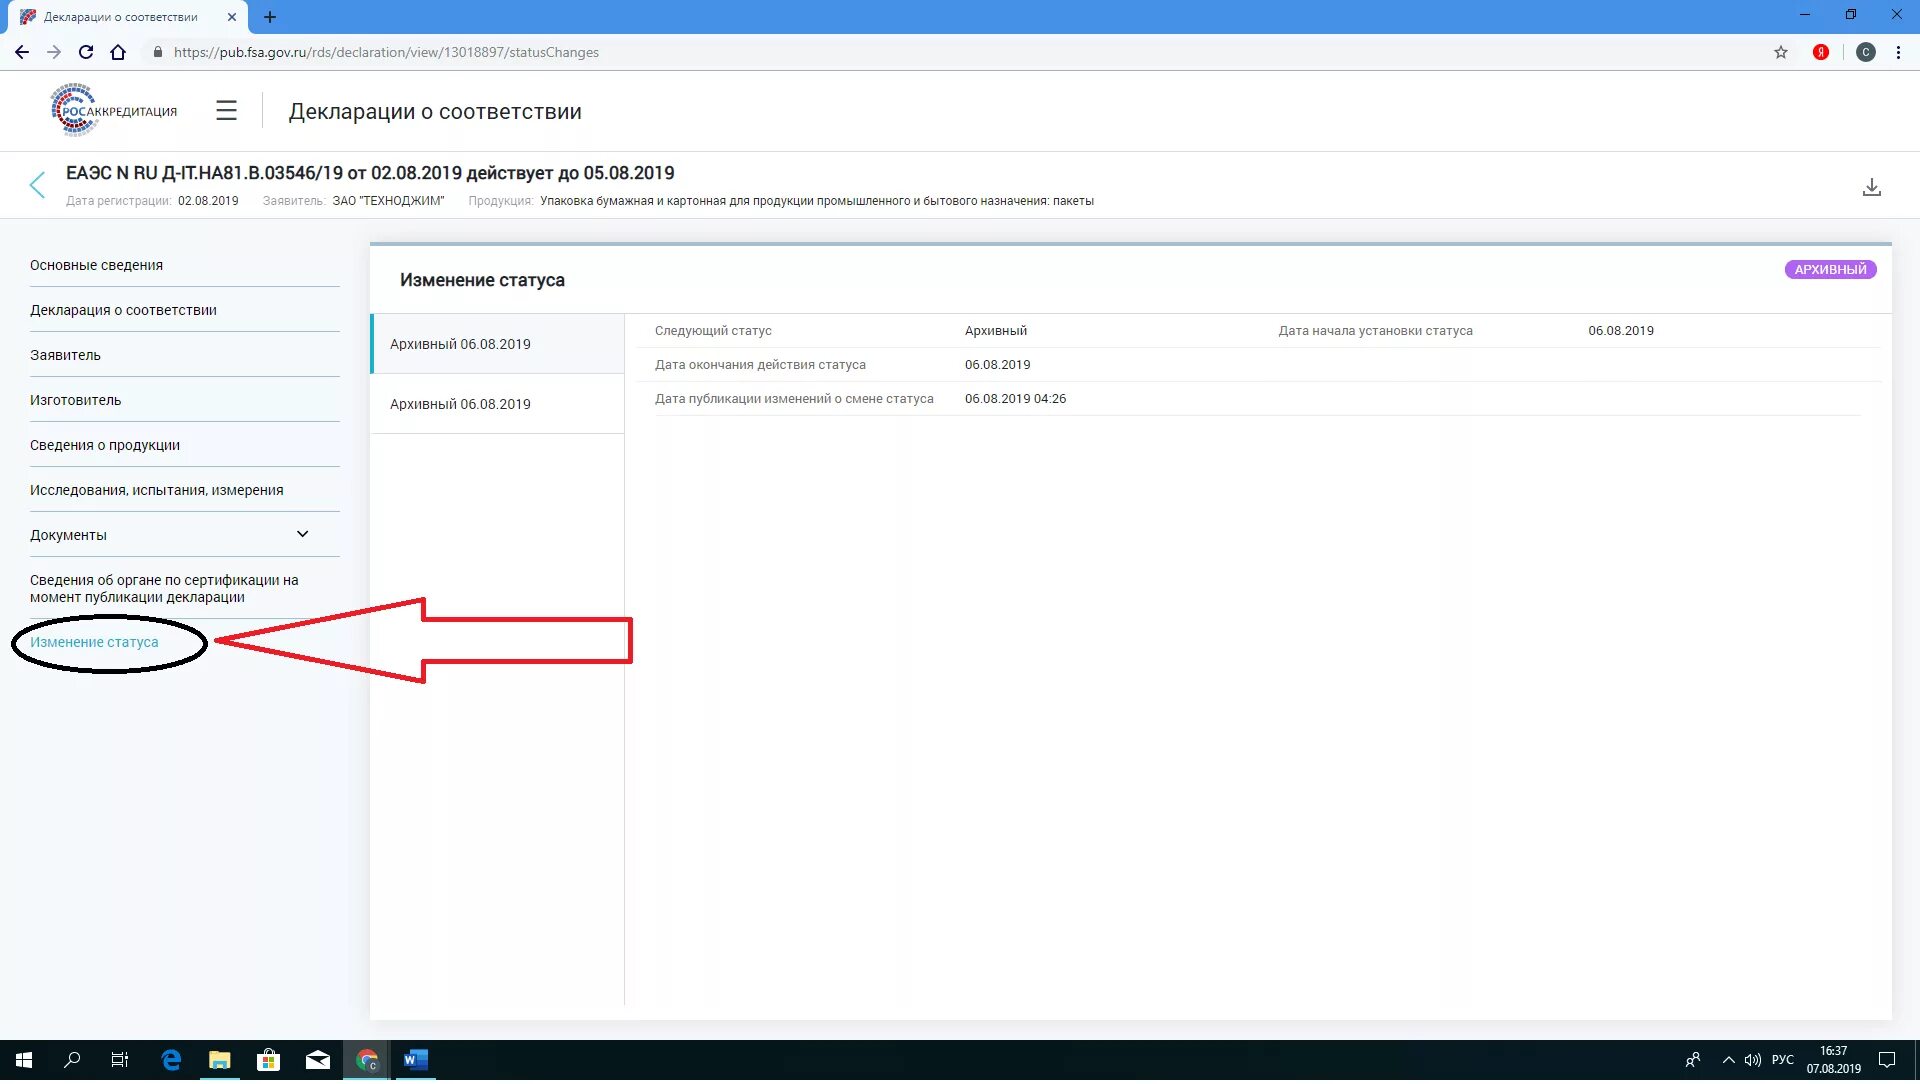Open Заявитель section
This screenshot has height=1084, width=1920.
(65, 356)
